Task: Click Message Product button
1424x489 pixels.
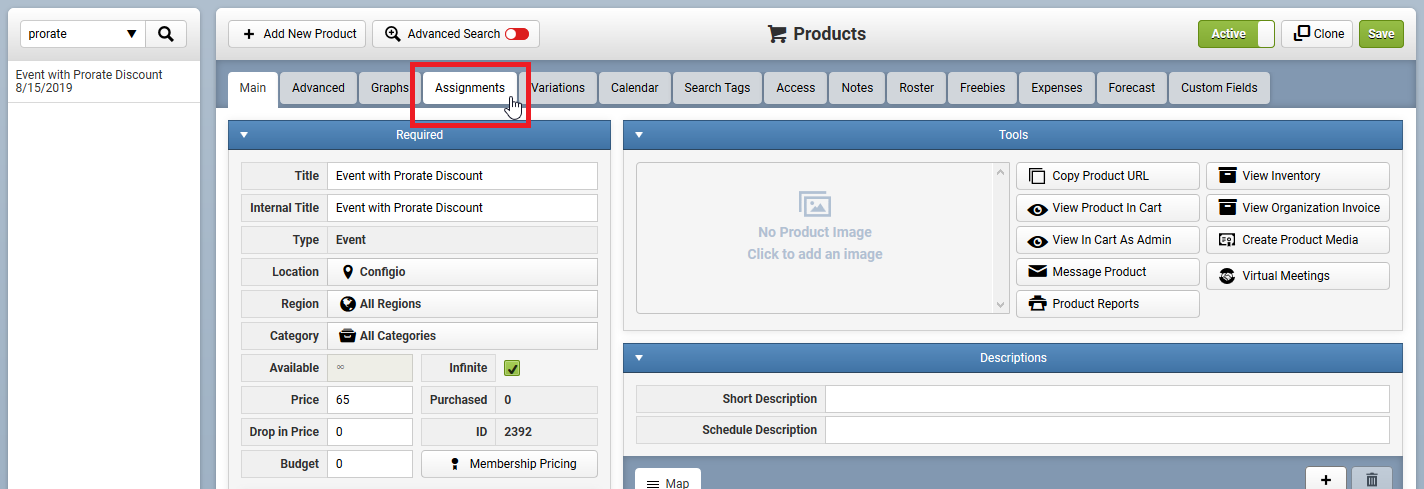Action: coord(1108,272)
